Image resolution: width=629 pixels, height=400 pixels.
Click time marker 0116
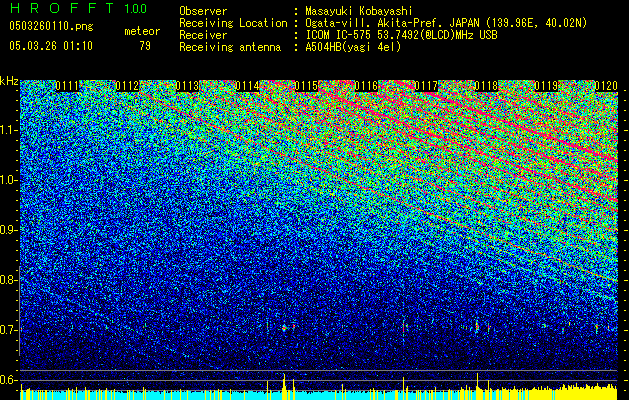point(366,86)
